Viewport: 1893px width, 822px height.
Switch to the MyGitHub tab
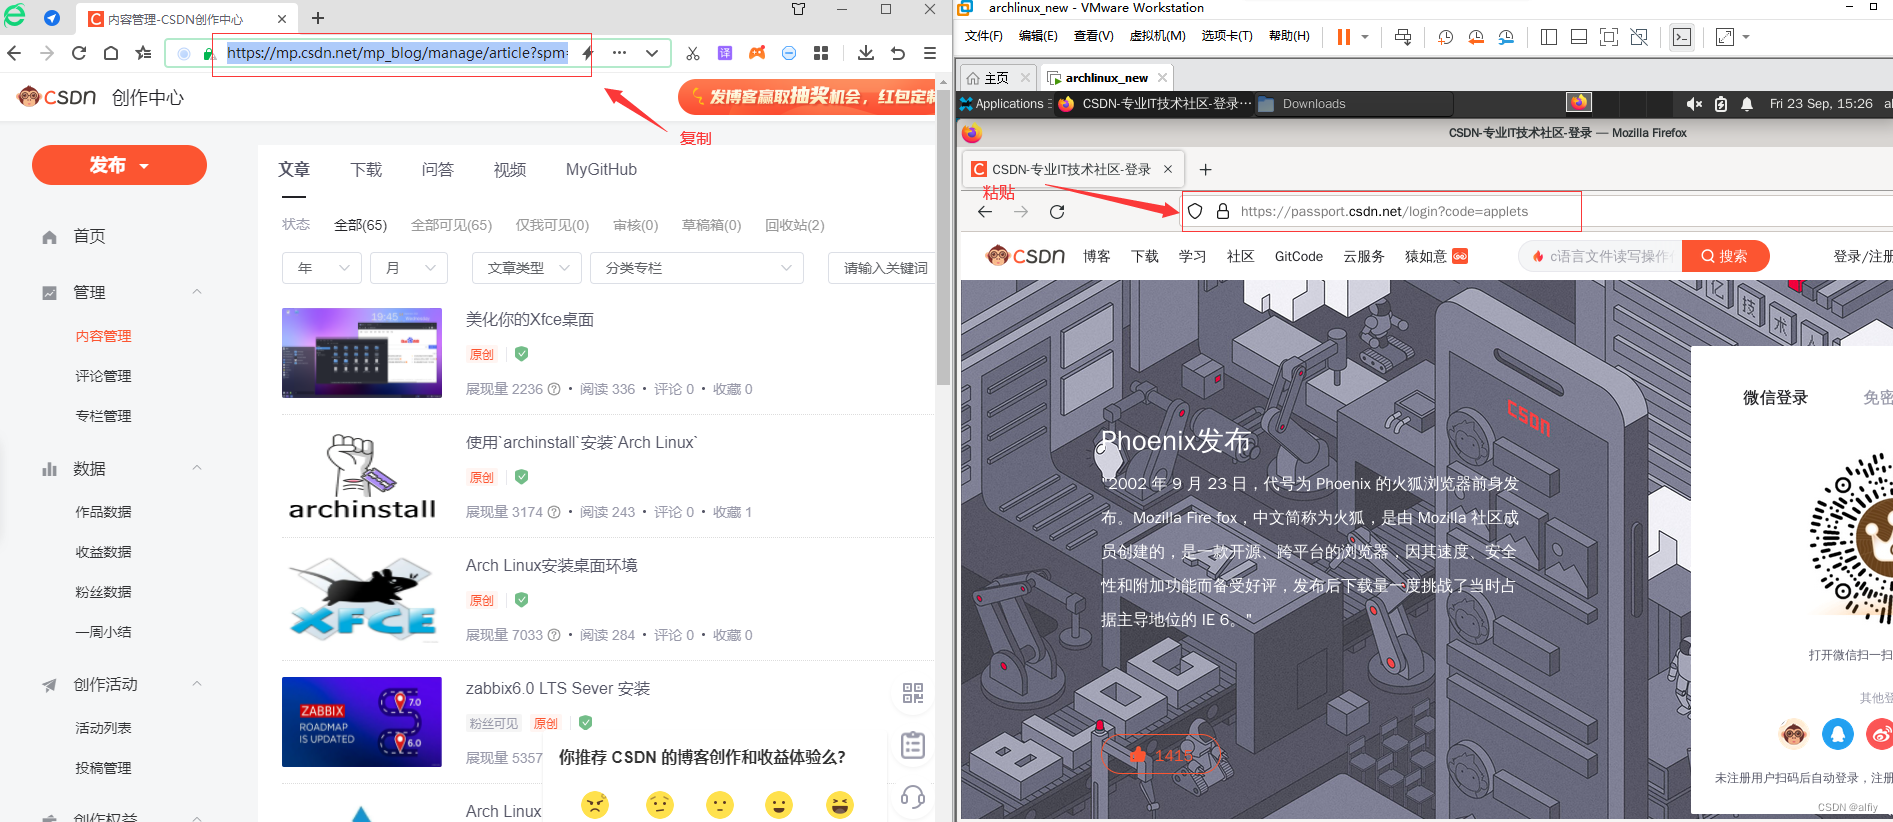[x=601, y=170]
